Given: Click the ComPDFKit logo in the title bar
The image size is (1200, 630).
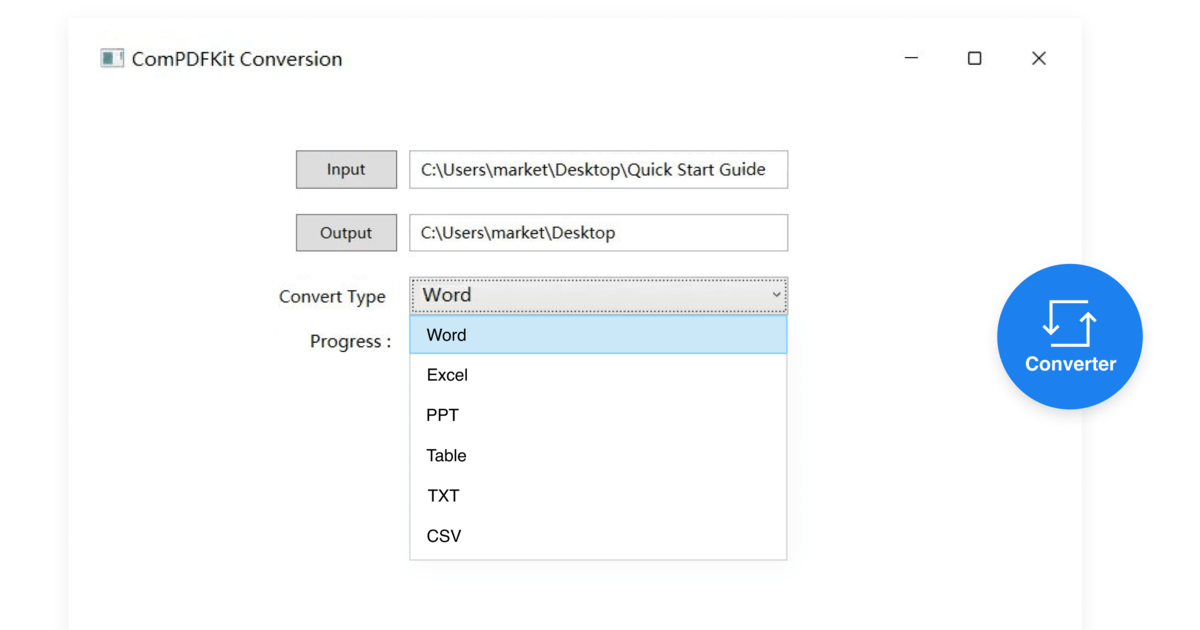Looking at the screenshot, I should [110, 58].
